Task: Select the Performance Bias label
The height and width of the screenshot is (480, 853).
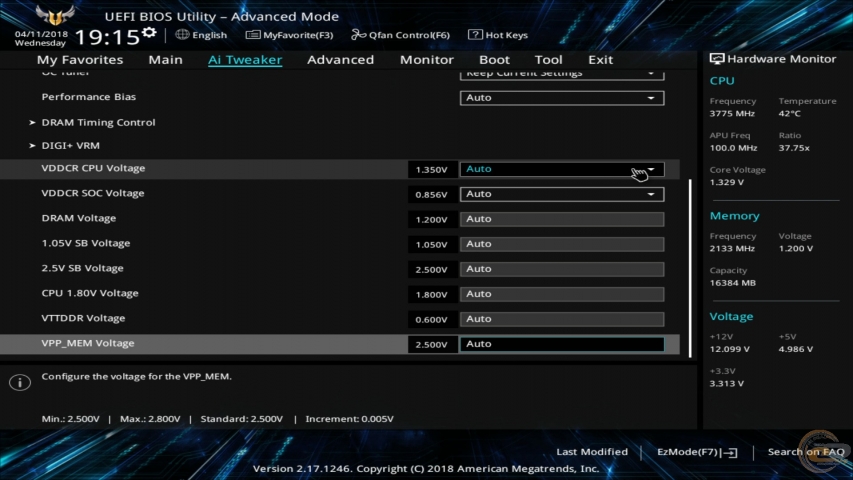Action: tap(89, 97)
